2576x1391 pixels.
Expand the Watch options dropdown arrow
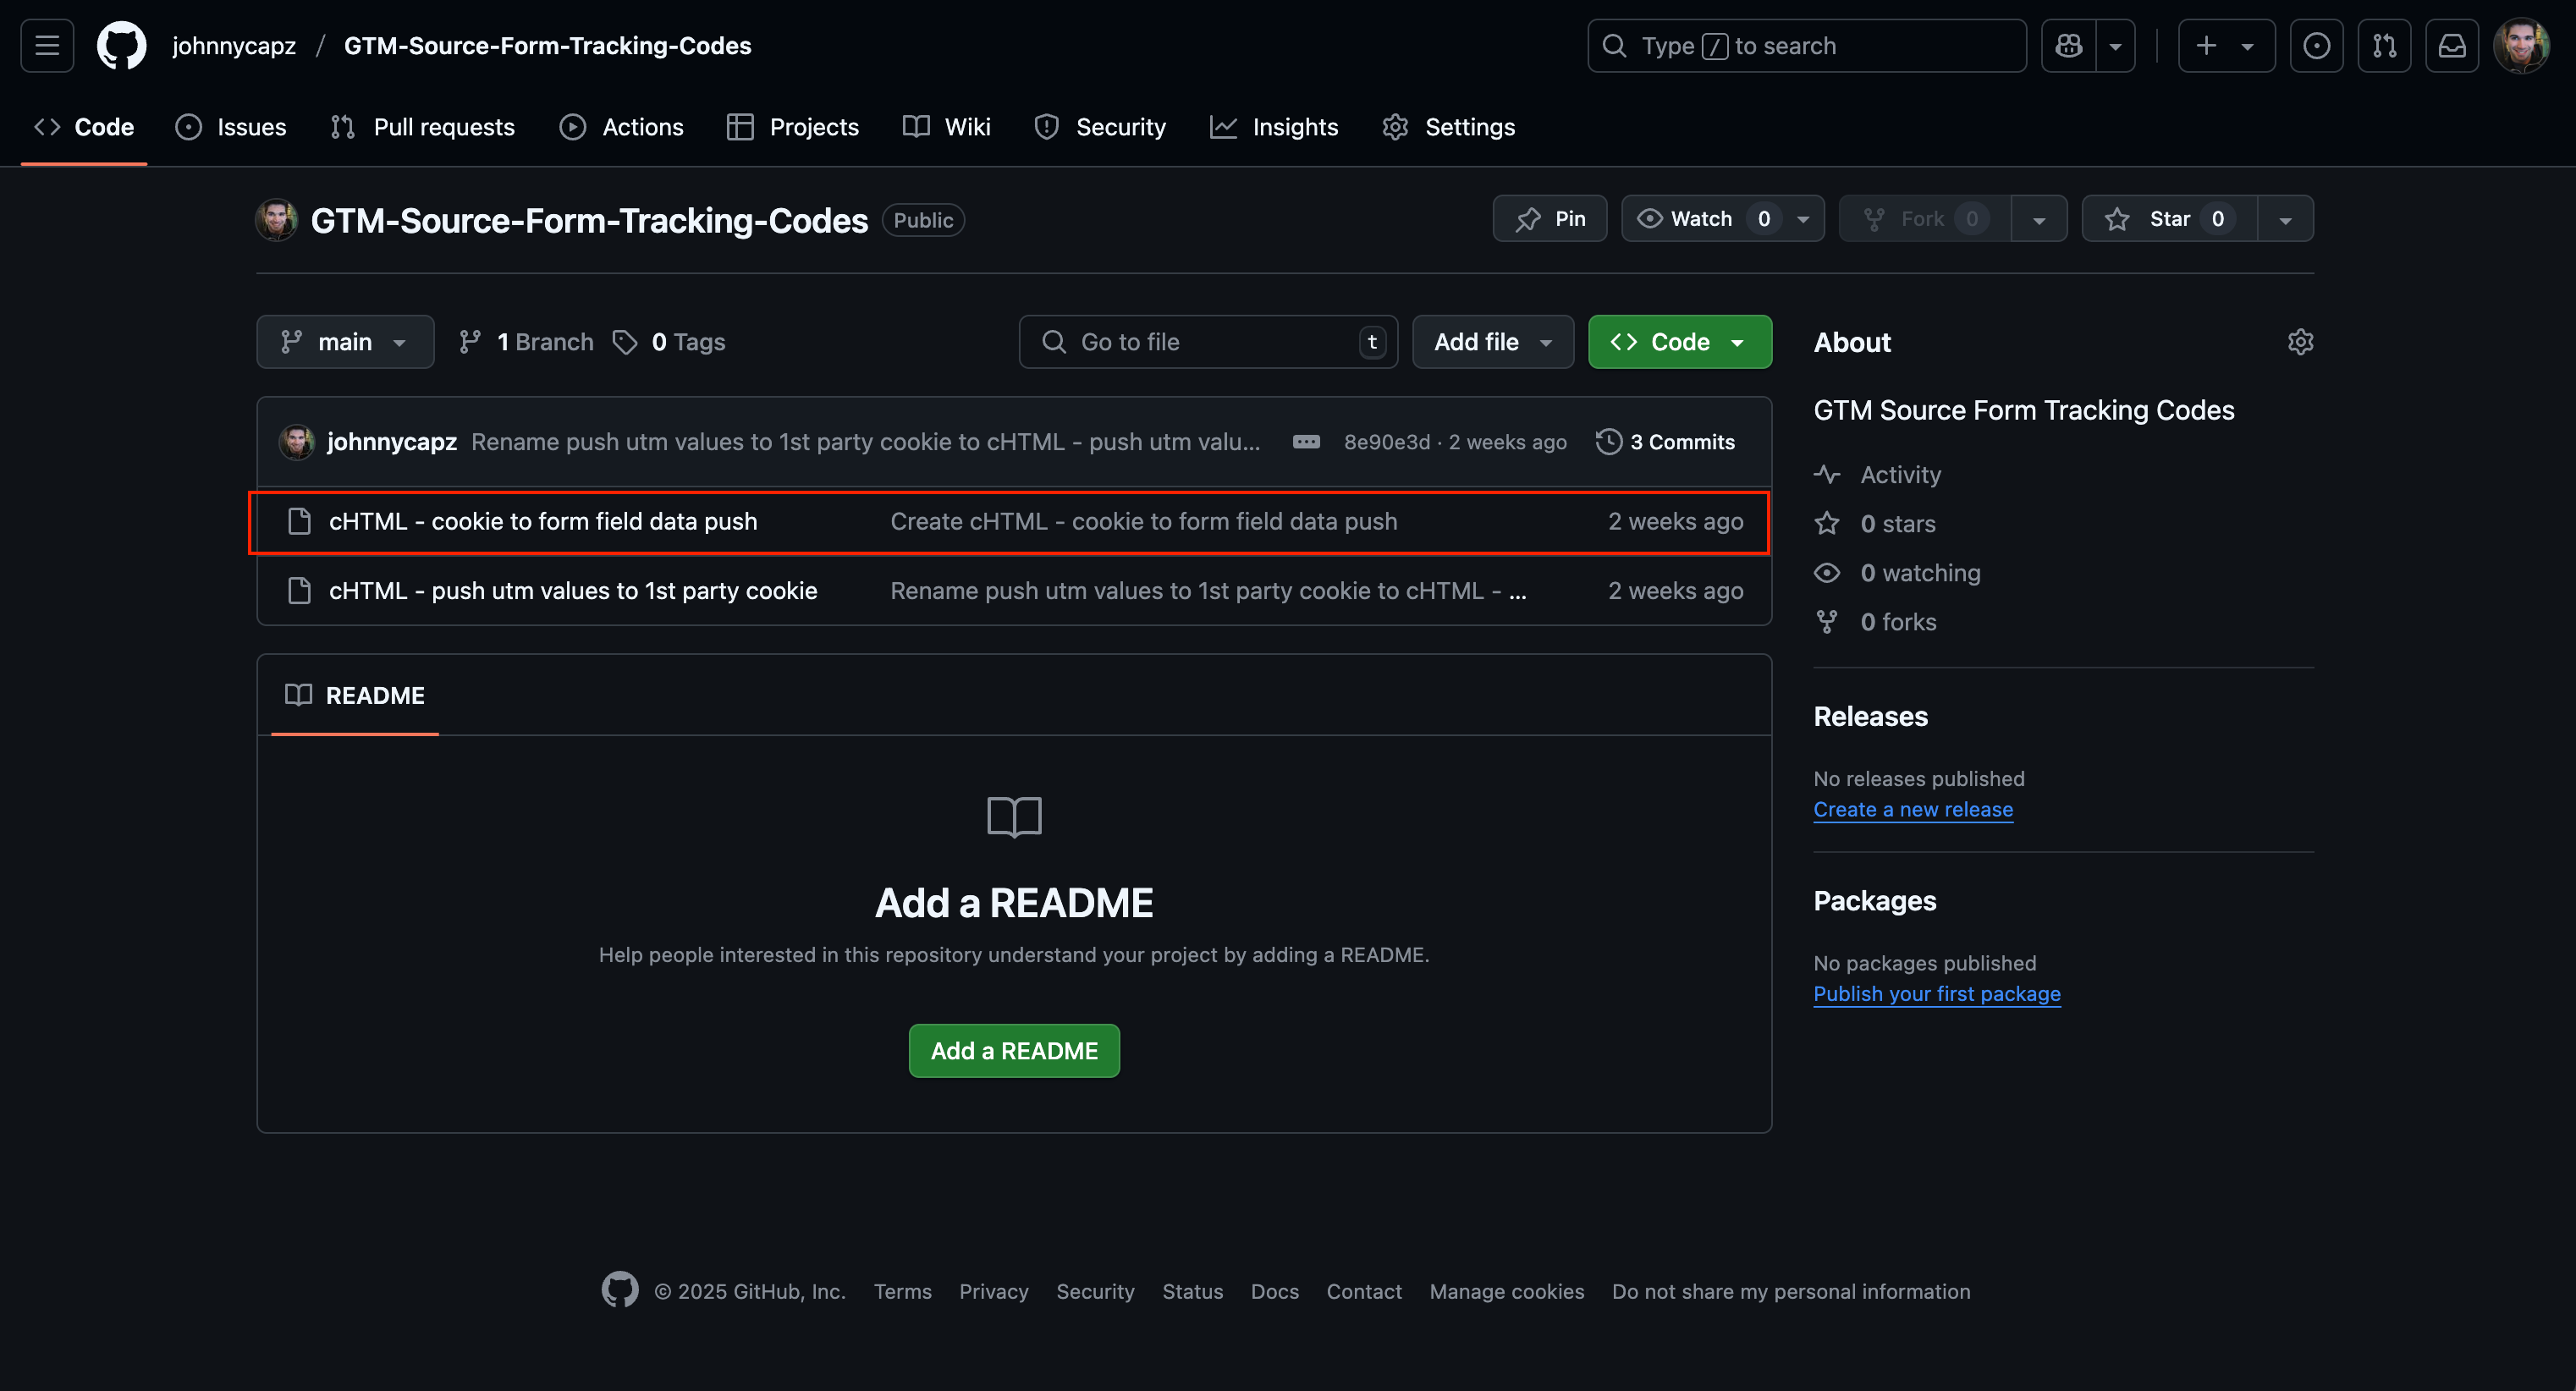coord(1803,218)
